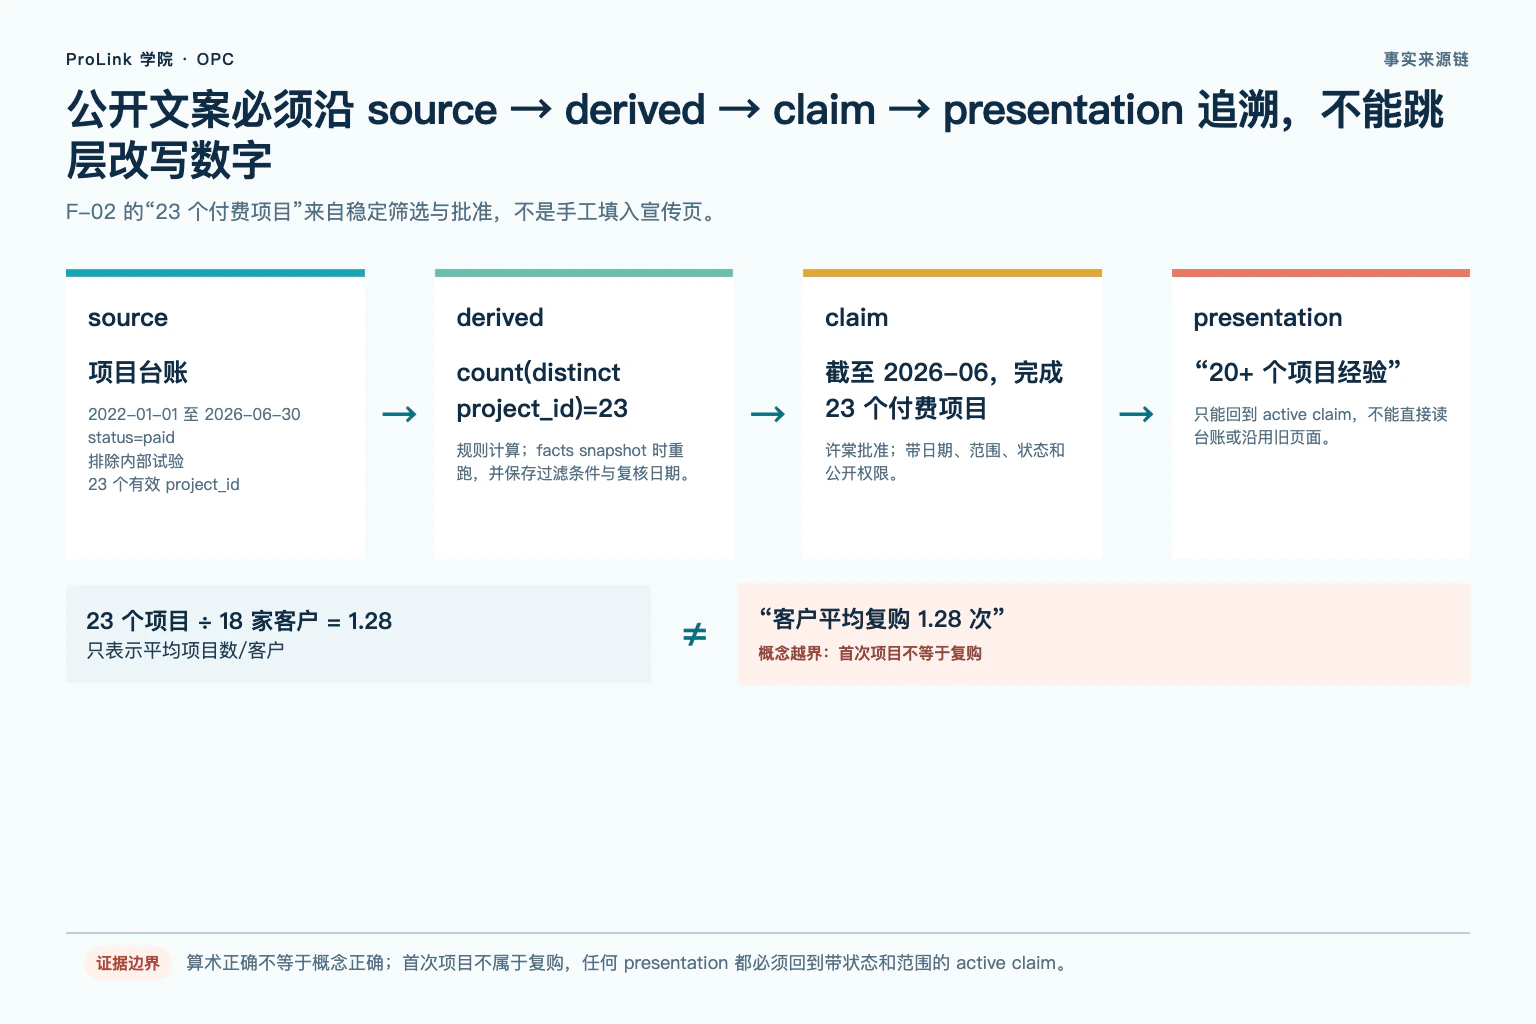Click the arrow between derived and claim cards
1536x1024 pixels.
point(768,414)
